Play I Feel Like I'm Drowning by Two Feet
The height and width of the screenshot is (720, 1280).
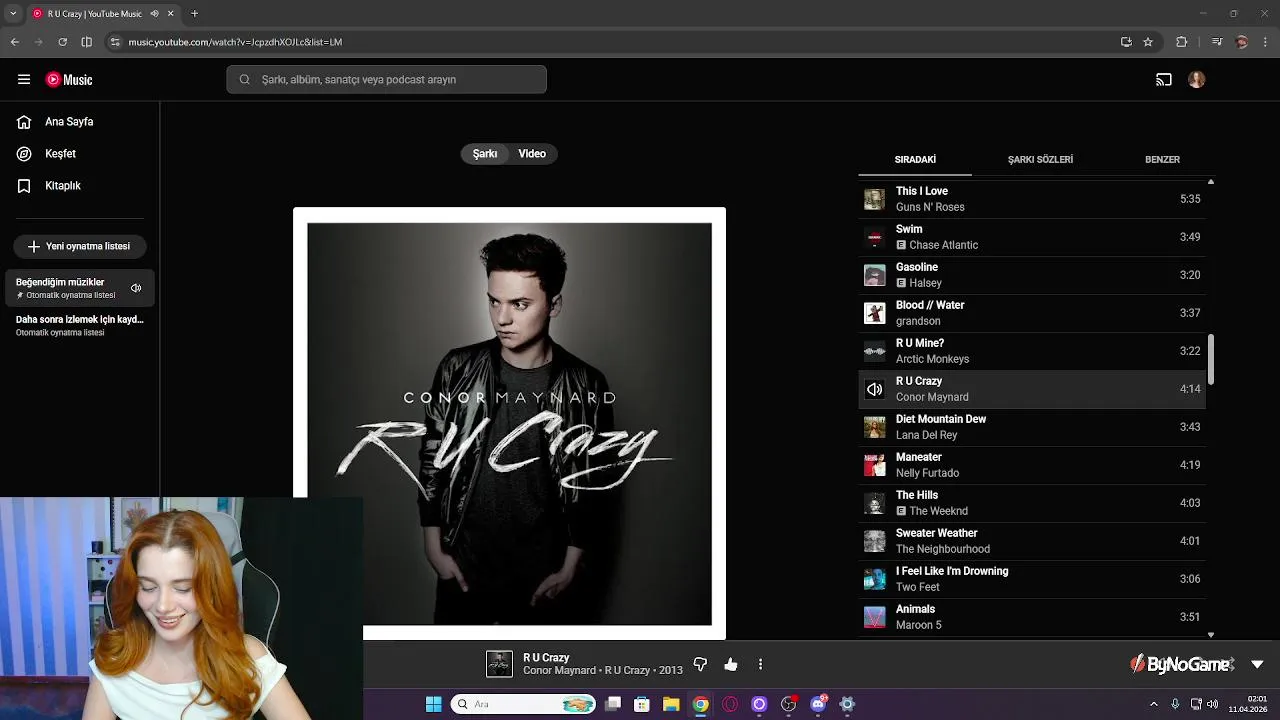[1032, 579]
